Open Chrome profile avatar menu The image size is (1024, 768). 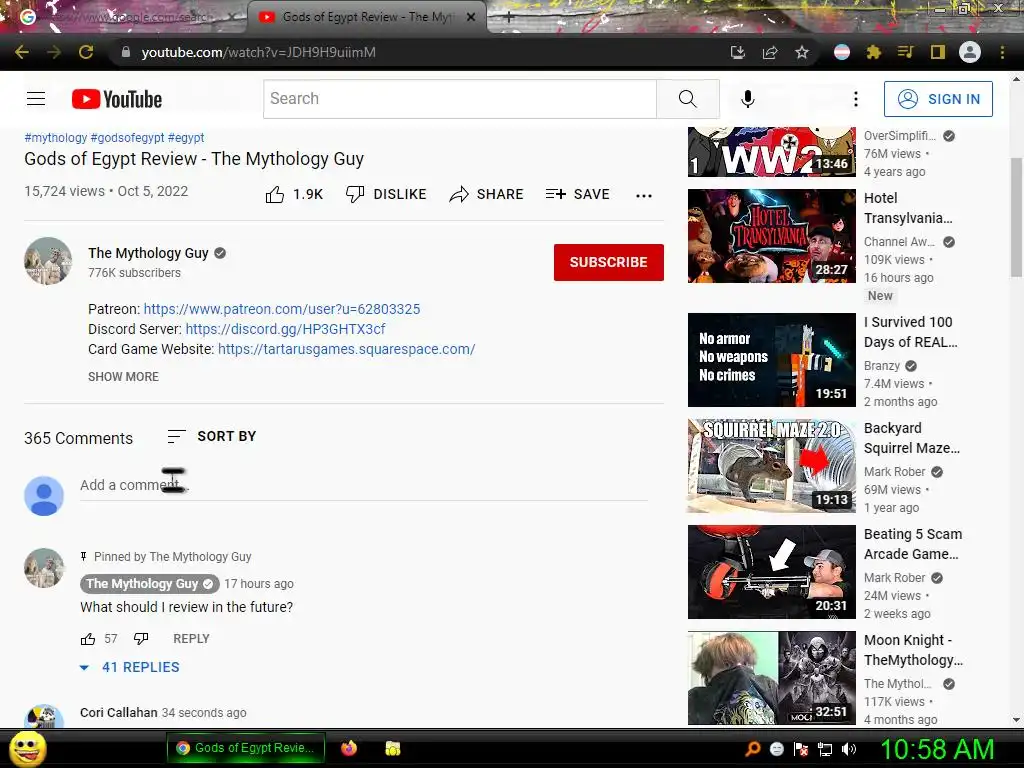pos(970,52)
